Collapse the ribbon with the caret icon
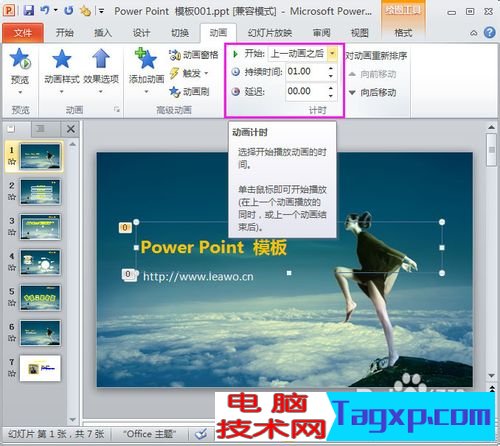The width and height of the screenshot is (500, 446). [474, 33]
